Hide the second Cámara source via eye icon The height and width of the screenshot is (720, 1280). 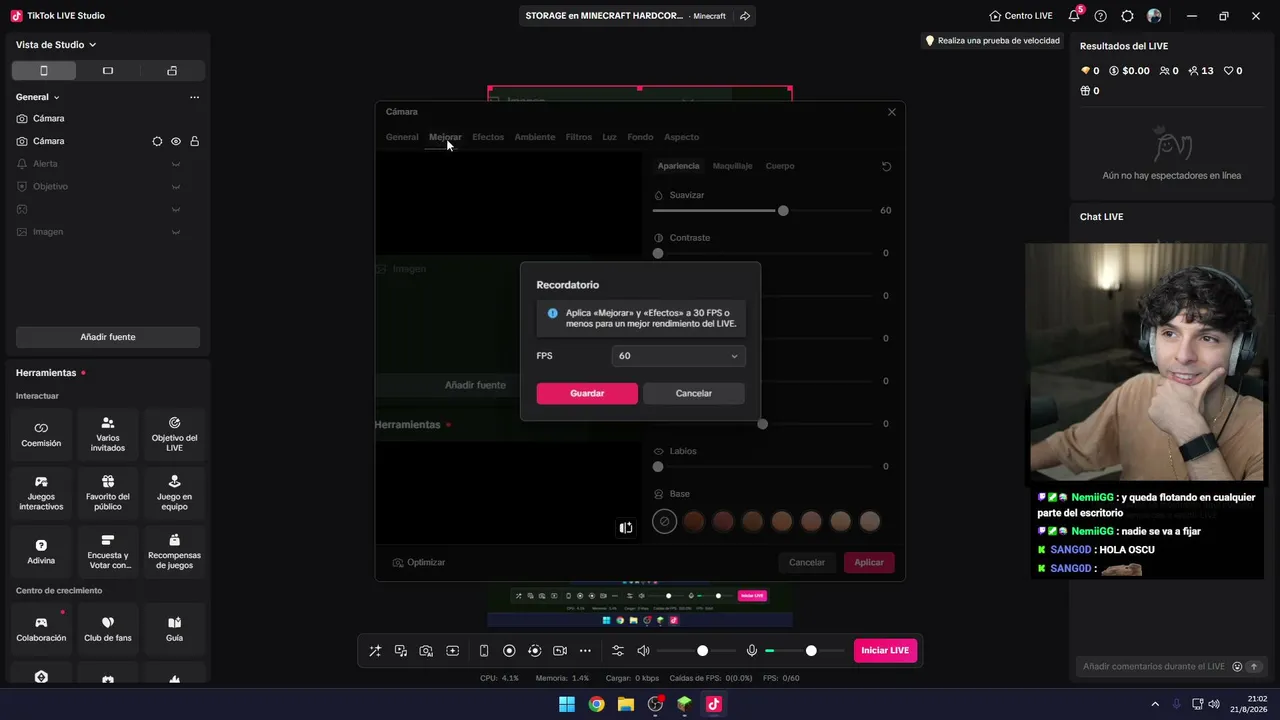pos(176,141)
